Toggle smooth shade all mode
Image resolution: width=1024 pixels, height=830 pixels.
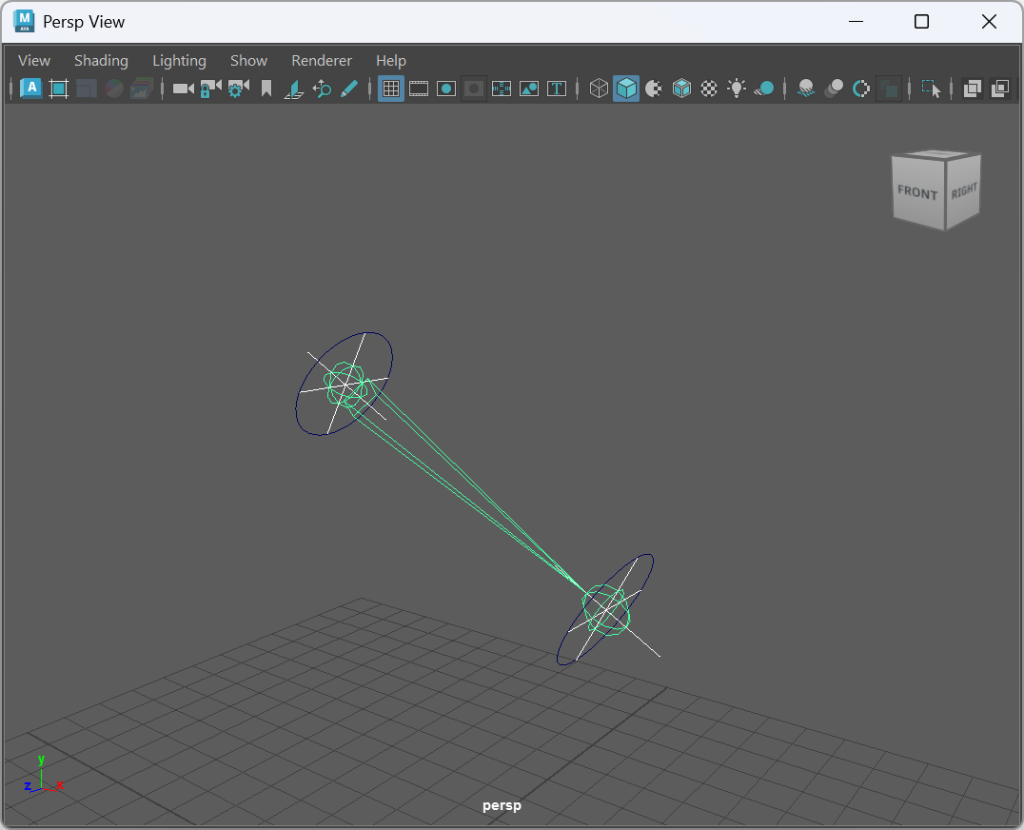pyautogui.click(x=626, y=89)
